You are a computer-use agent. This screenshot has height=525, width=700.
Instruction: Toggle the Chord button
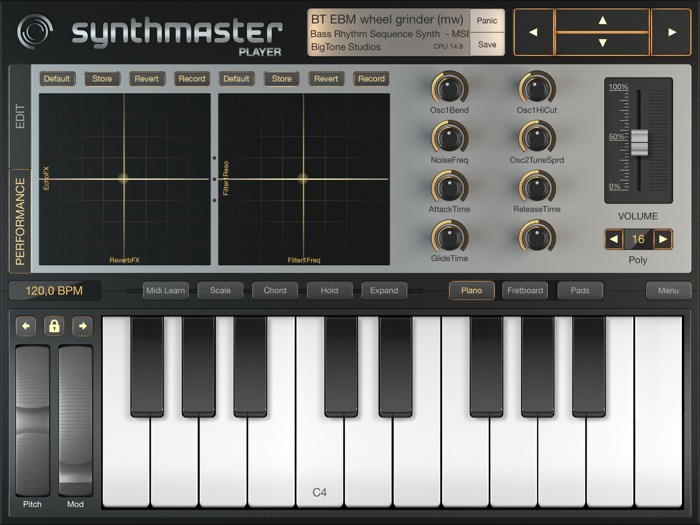click(x=275, y=291)
